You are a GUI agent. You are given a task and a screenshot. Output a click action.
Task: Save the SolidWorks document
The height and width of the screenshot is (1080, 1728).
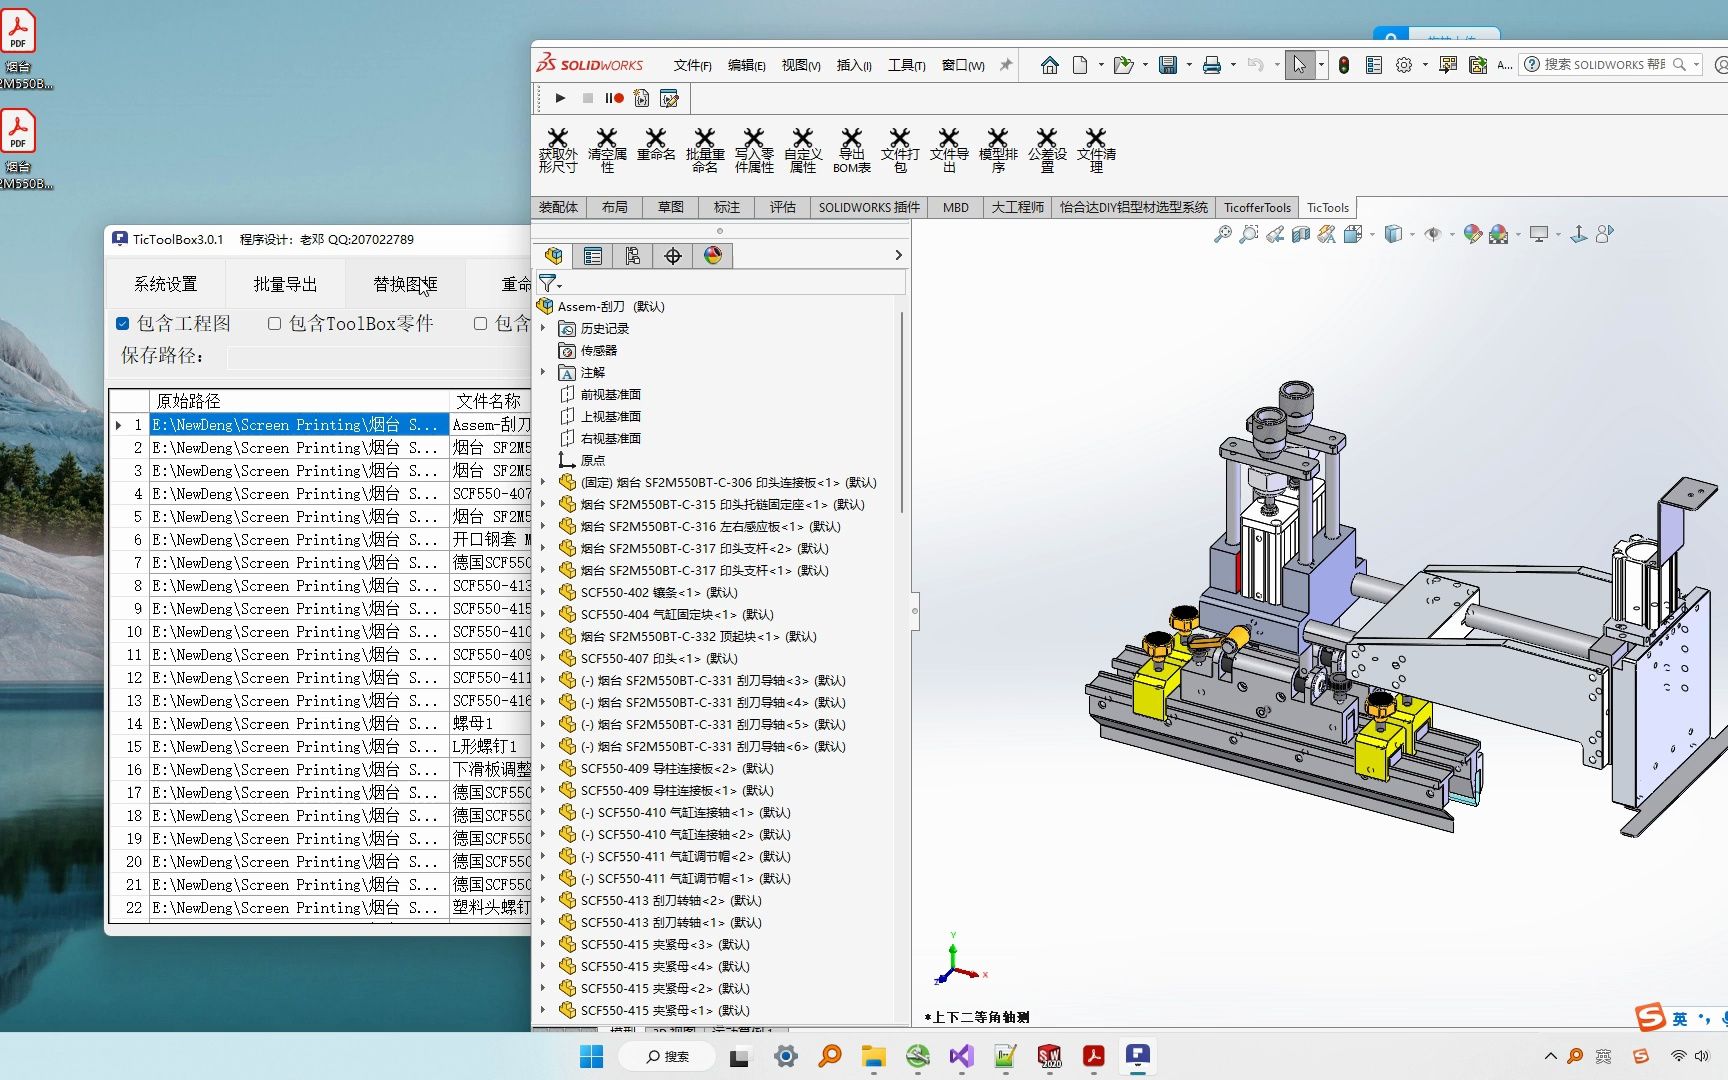[x=1167, y=65]
